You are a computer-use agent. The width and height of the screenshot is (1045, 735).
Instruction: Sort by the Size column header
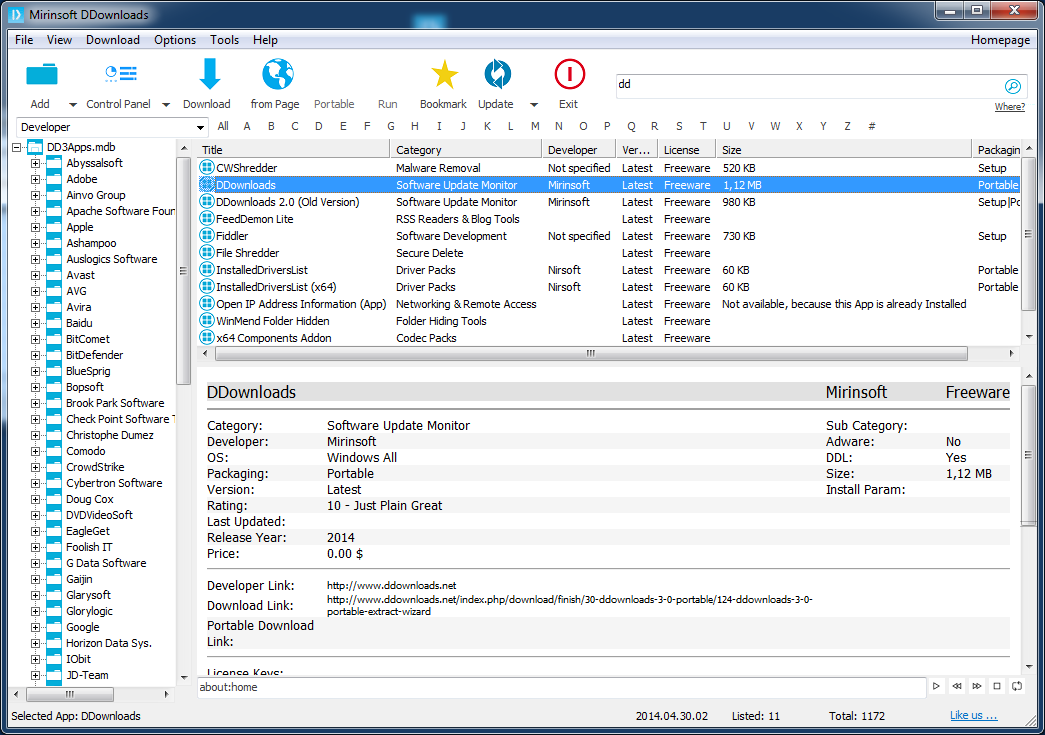click(x=844, y=150)
